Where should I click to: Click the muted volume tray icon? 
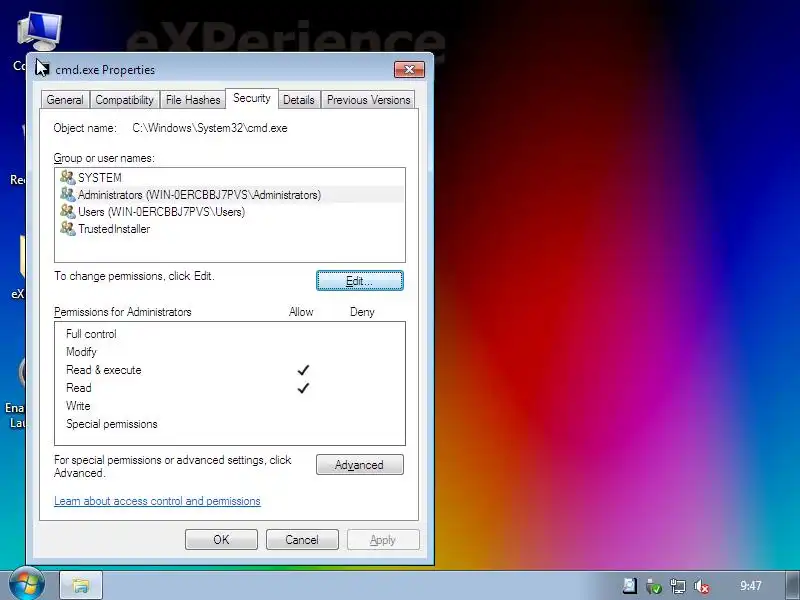pos(702,586)
